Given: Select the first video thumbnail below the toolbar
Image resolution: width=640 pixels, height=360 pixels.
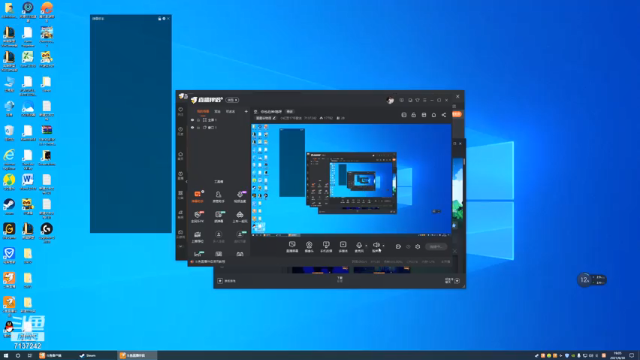Looking at the screenshot, I should (x=320, y=270).
